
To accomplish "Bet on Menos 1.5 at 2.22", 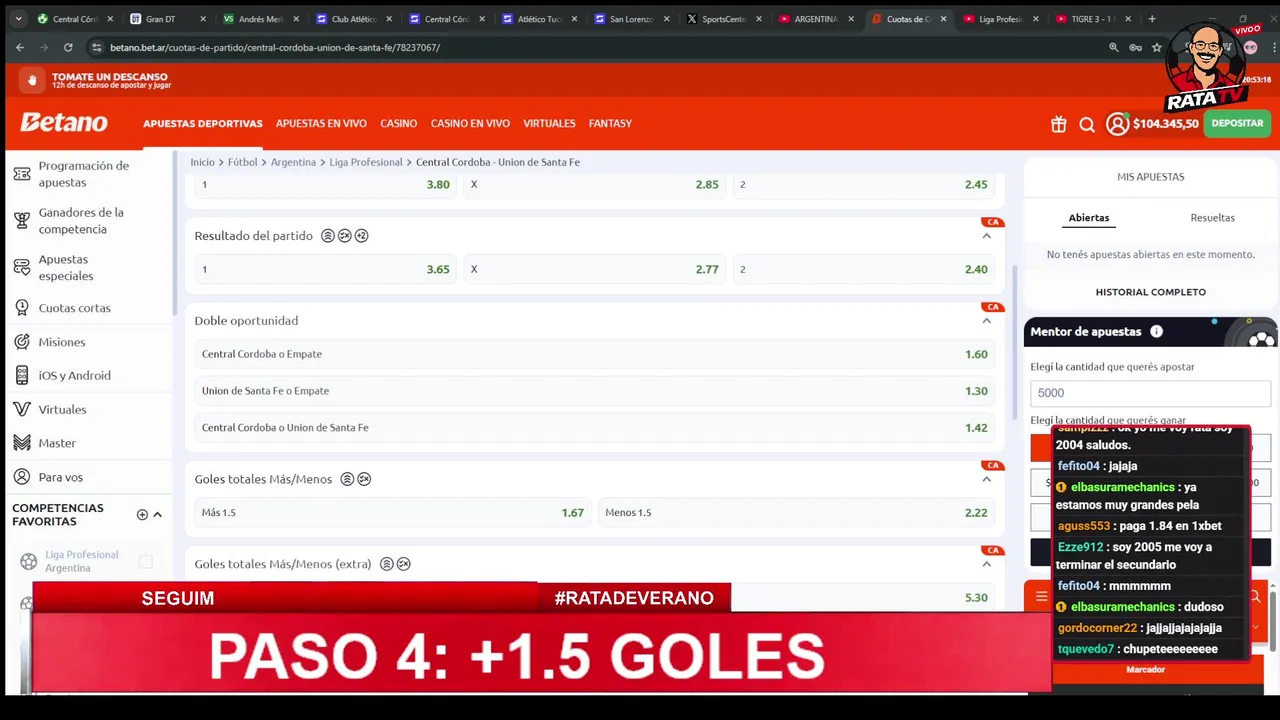I will (x=796, y=512).
